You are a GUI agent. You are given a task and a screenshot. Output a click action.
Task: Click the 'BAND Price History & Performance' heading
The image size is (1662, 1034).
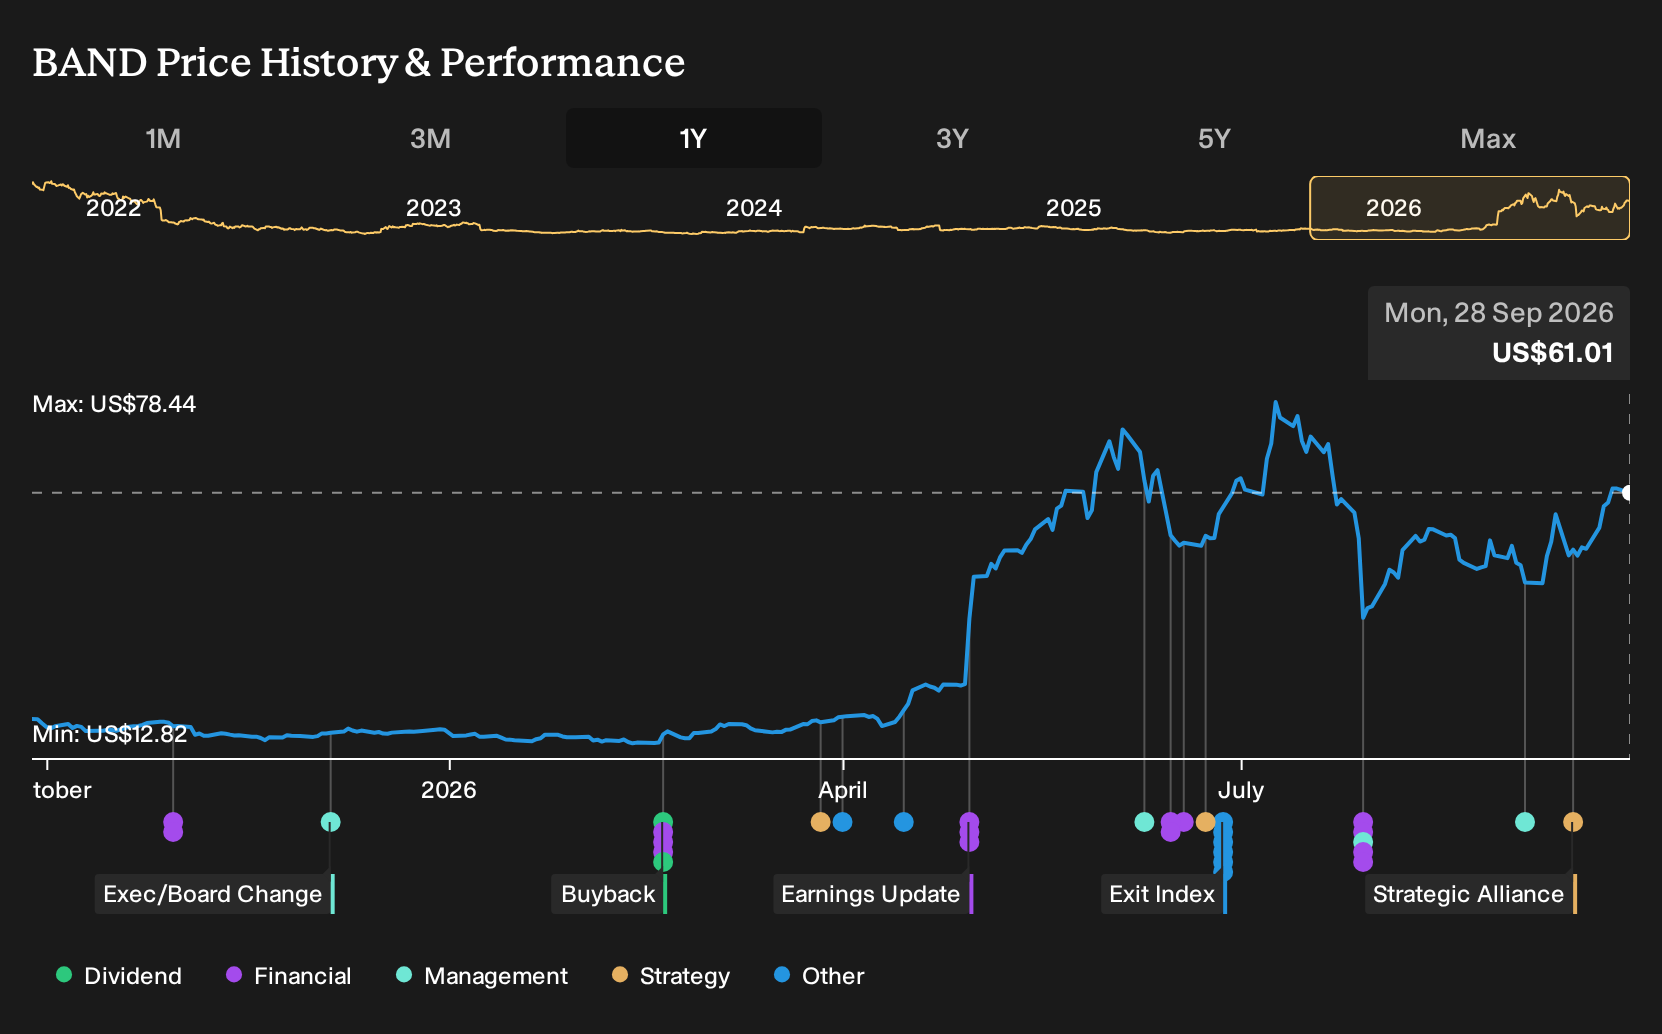pos(359,62)
